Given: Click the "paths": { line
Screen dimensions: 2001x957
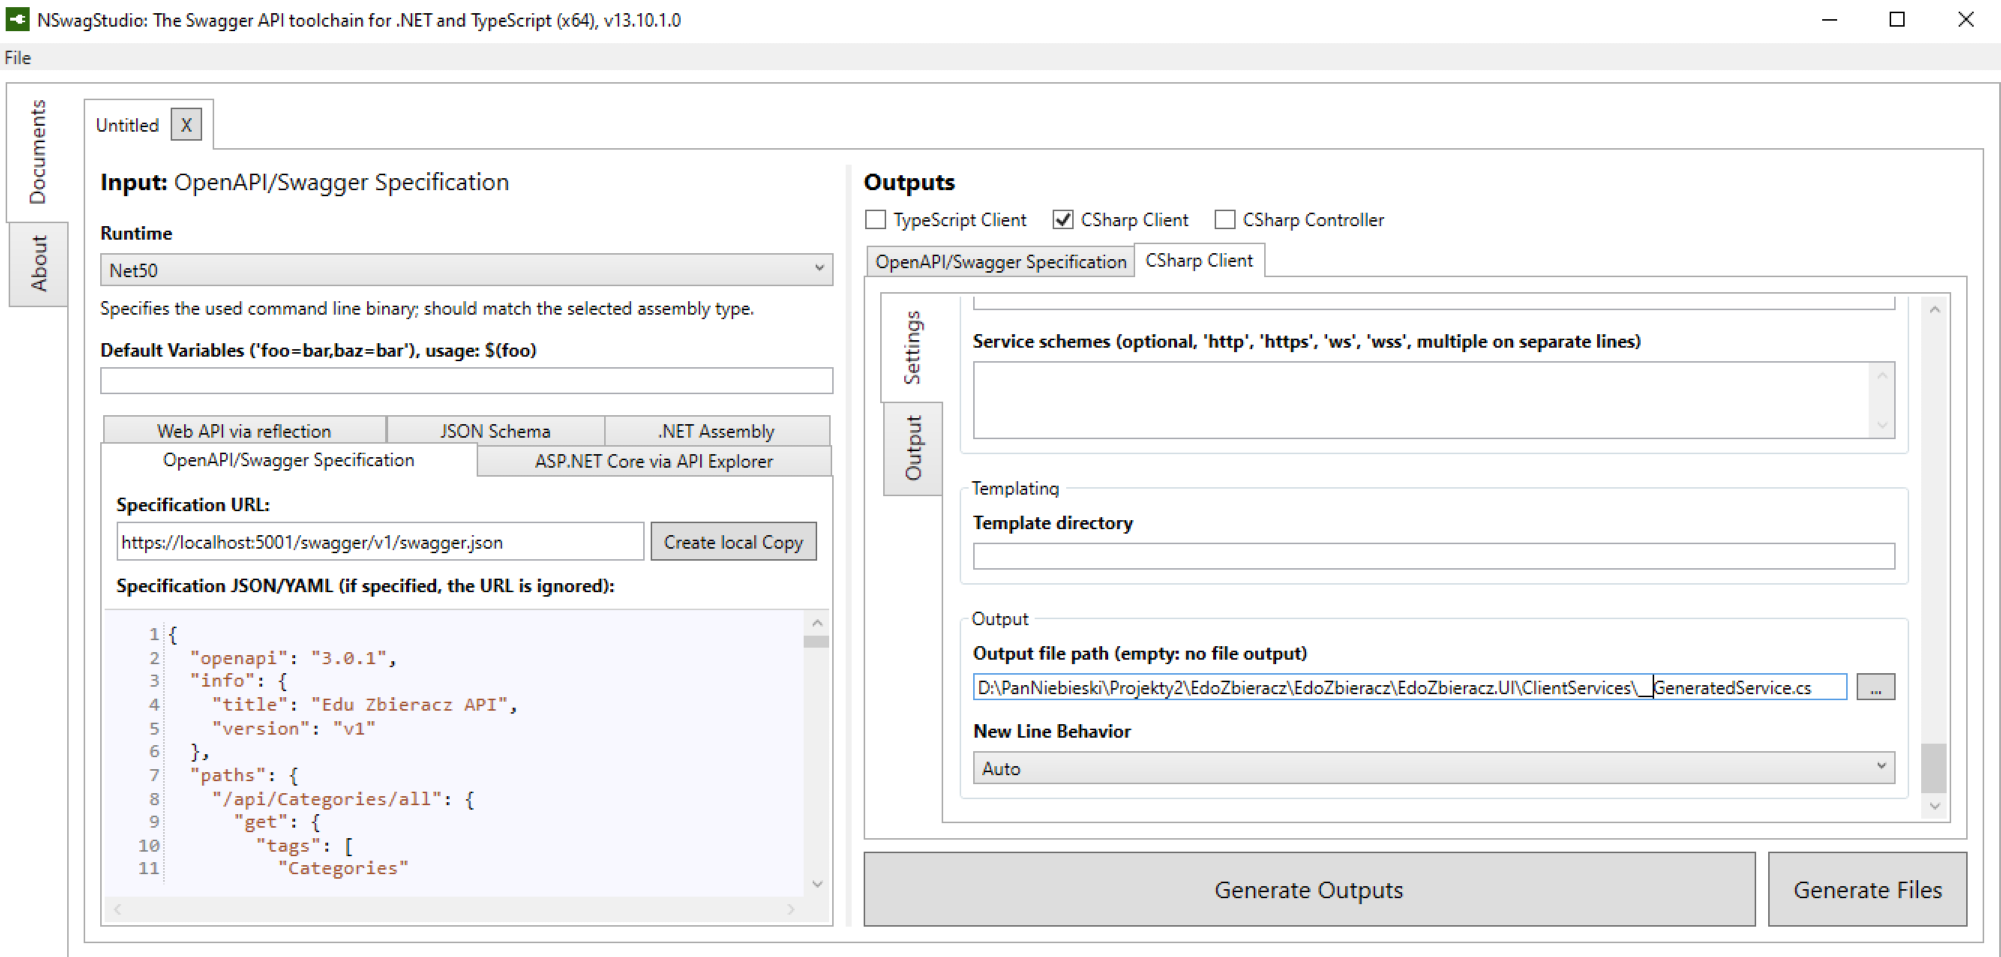Looking at the screenshot, I should point(244,775).
